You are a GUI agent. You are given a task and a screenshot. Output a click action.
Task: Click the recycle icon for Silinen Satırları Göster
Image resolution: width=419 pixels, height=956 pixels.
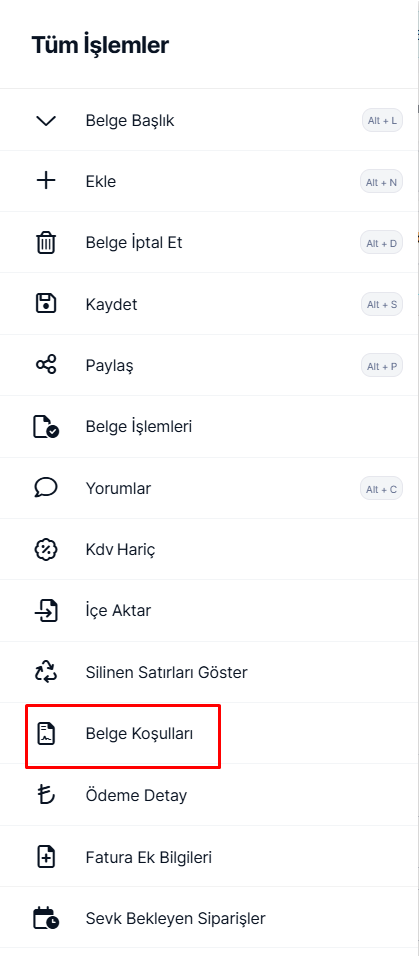[x=46, y=672]
